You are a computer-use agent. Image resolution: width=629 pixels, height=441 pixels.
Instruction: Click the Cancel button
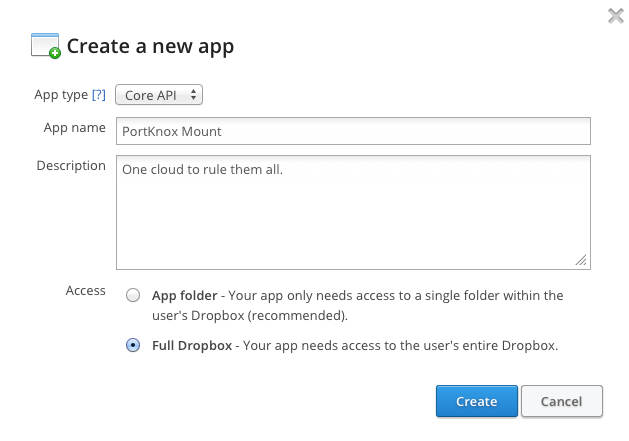coord(562,401)
